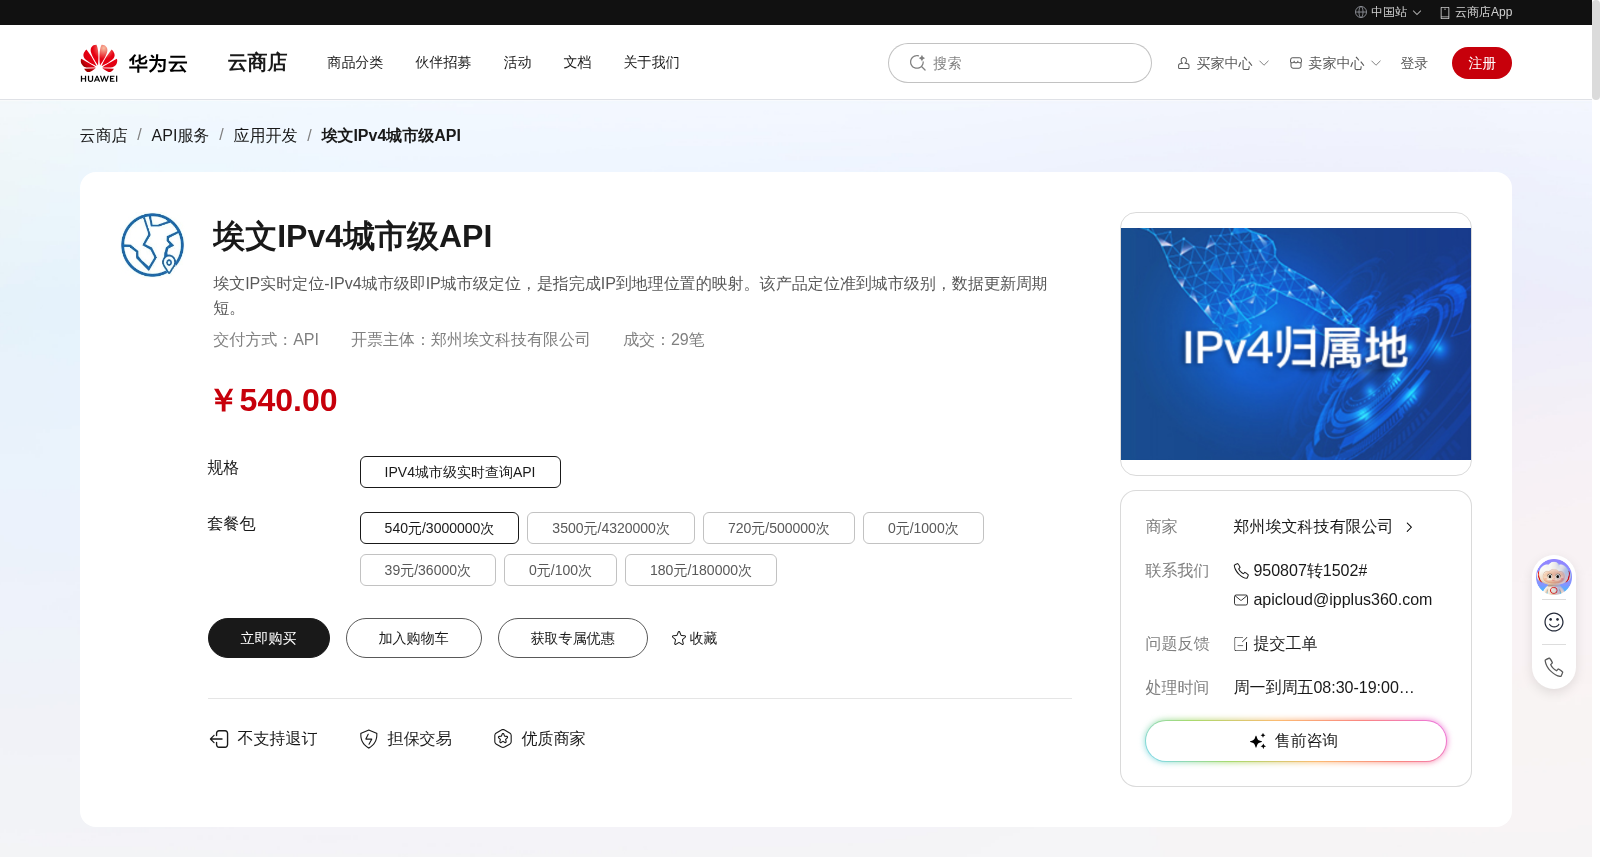1600x857 pixels.
Task: Click the ￥540.00 price text
Action: tap(275, 400)
